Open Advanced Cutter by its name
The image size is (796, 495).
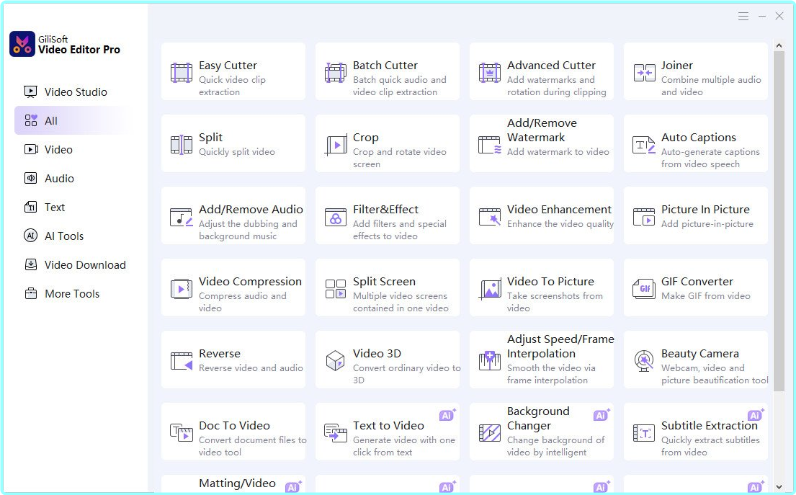(551, 65)
